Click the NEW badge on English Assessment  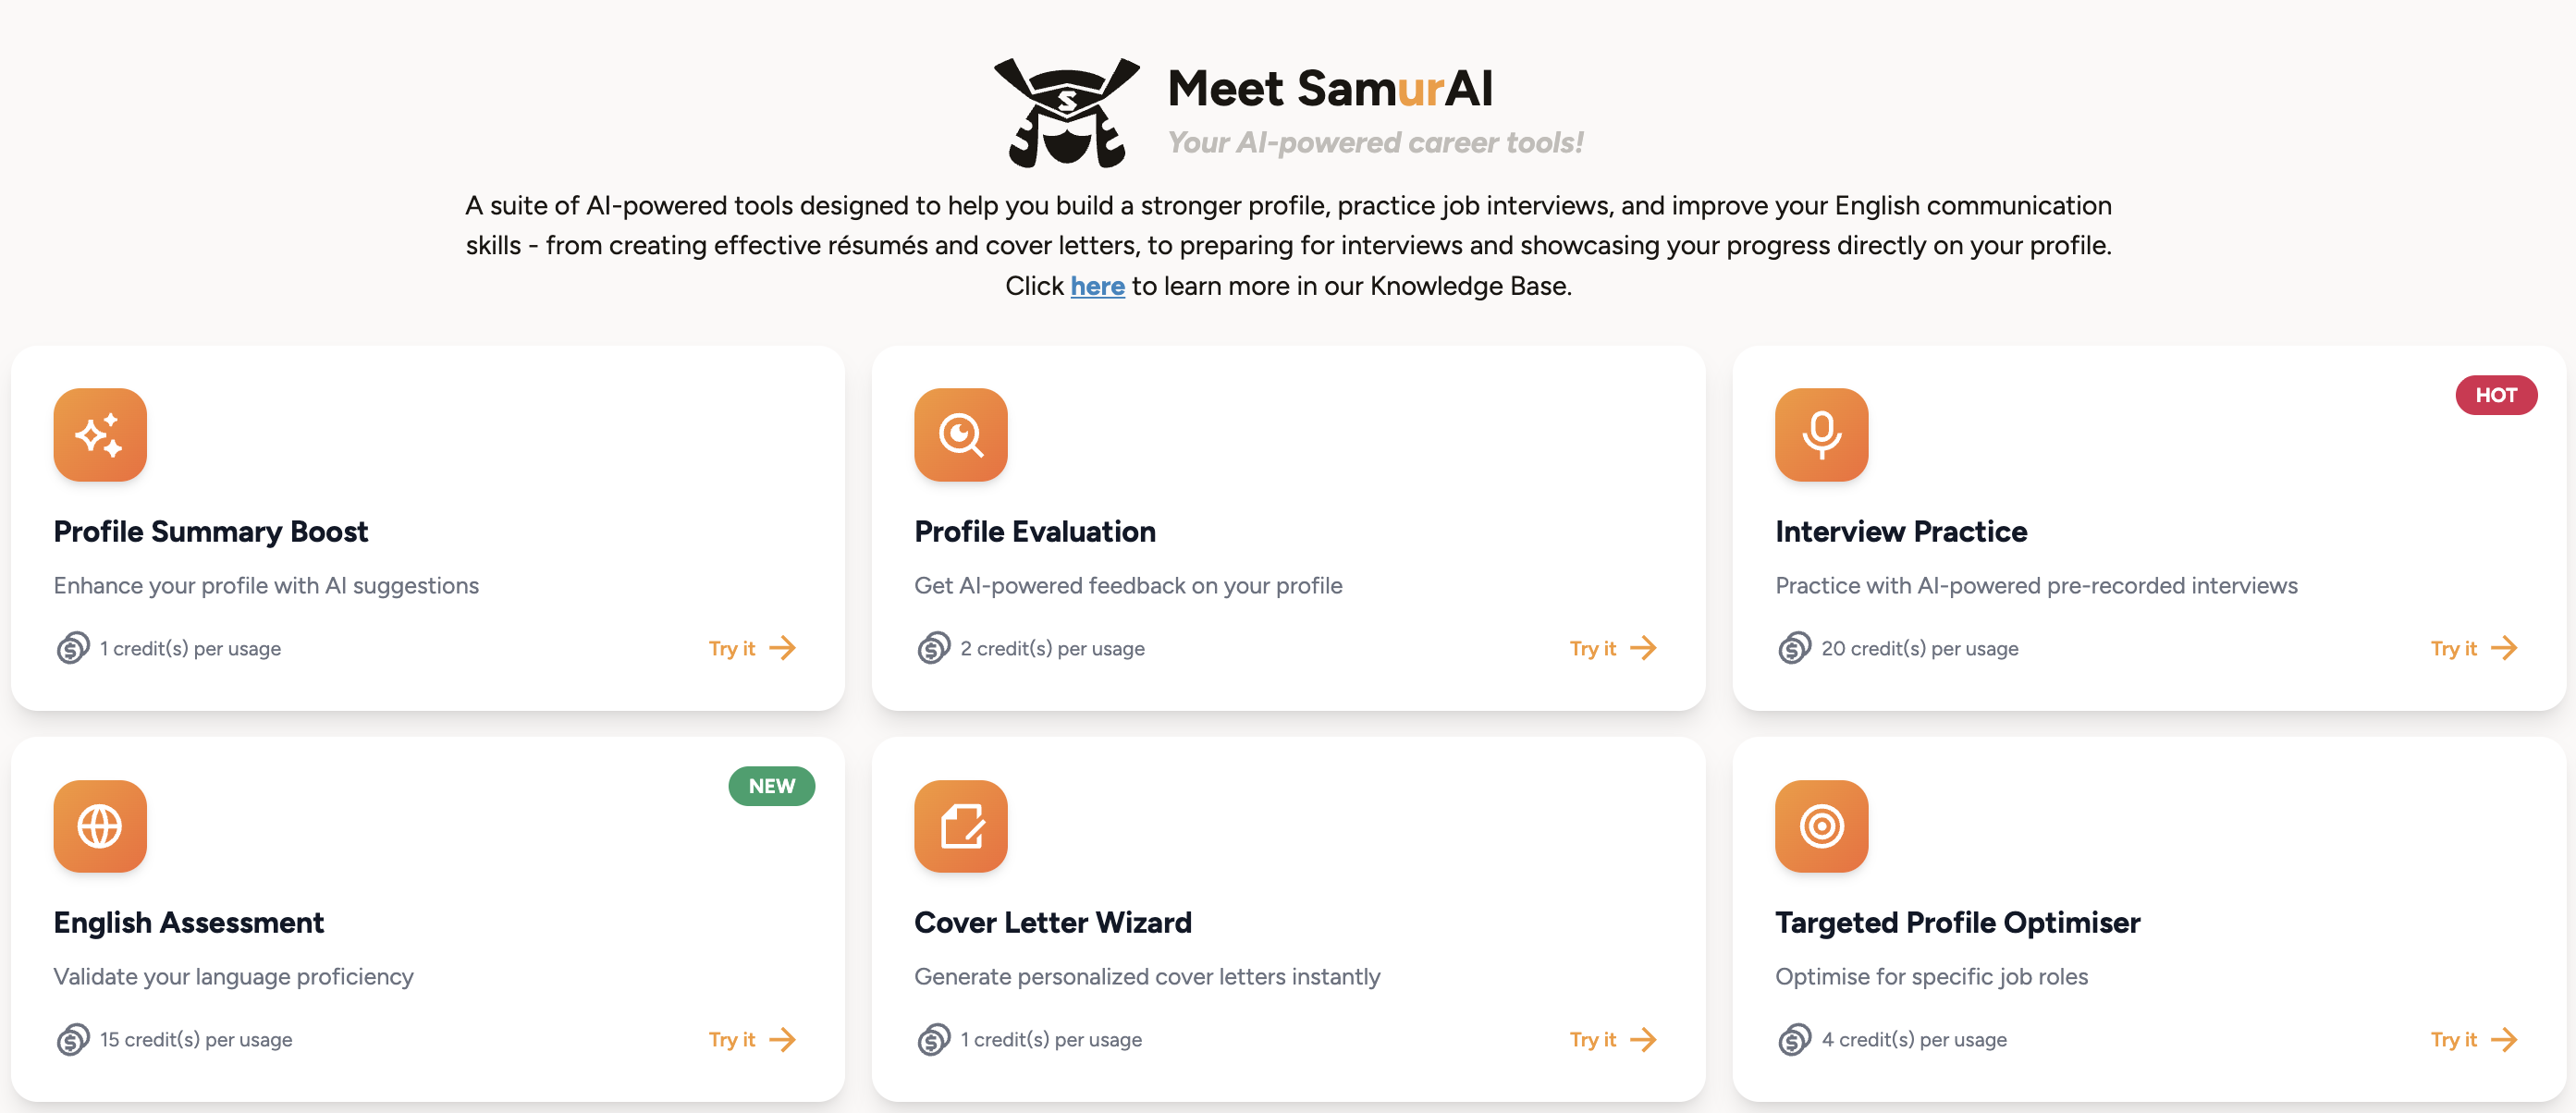click(x=771, y=786)
